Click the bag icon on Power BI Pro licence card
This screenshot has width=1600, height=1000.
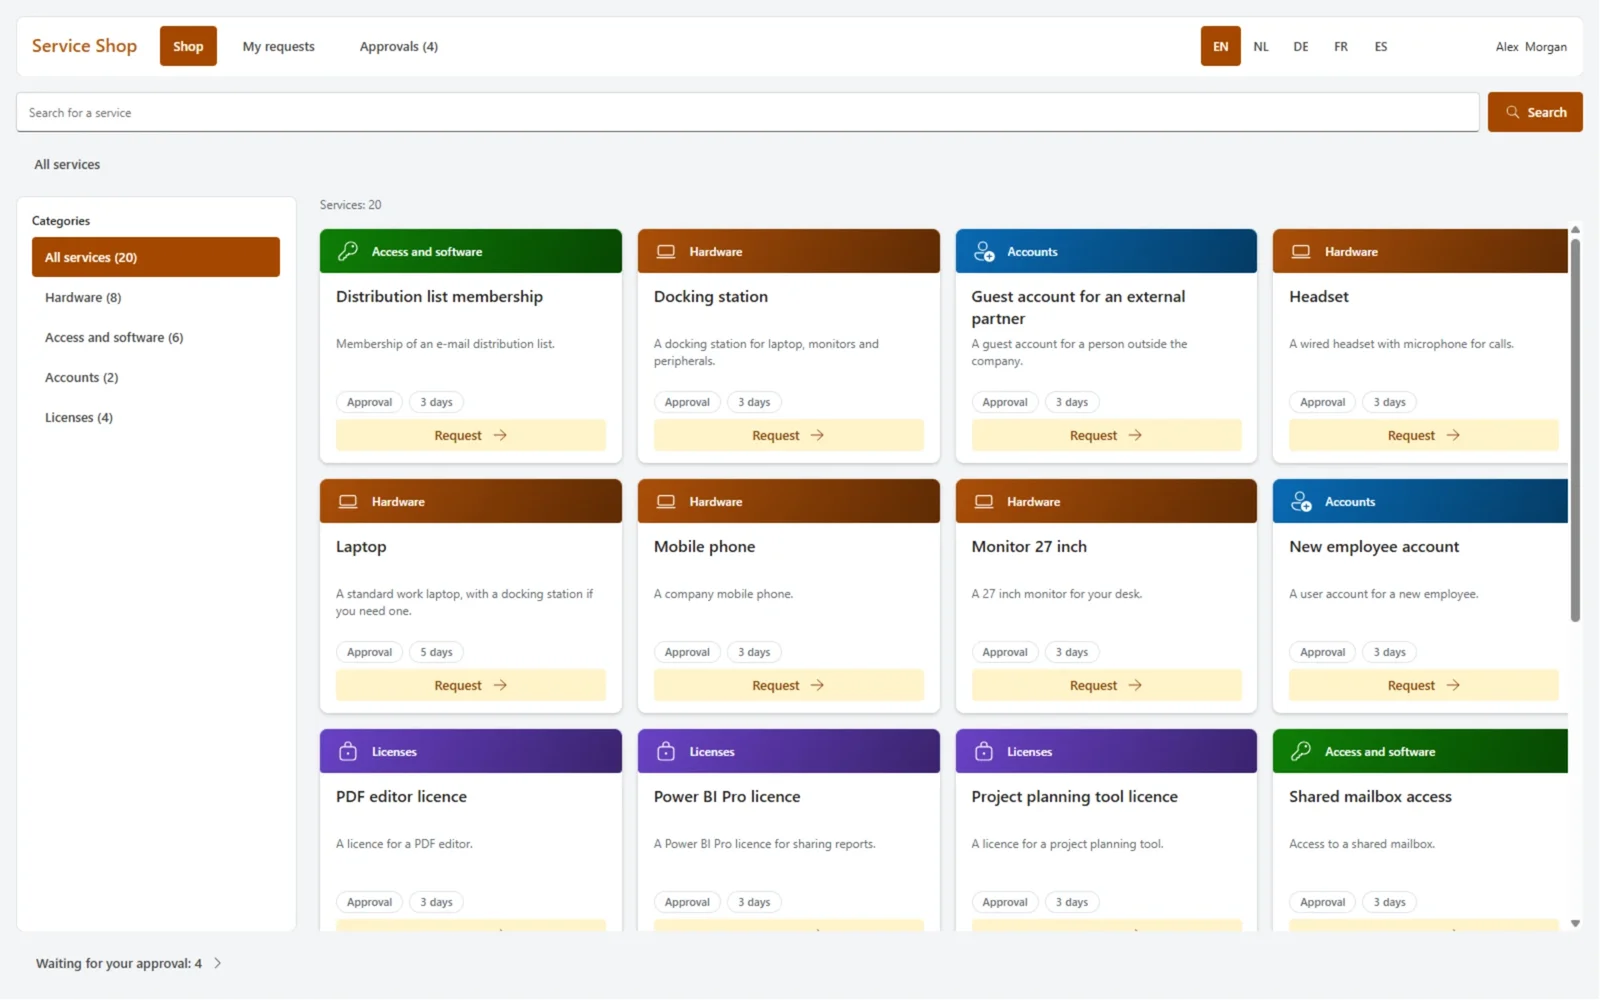(x=666, y=751)
